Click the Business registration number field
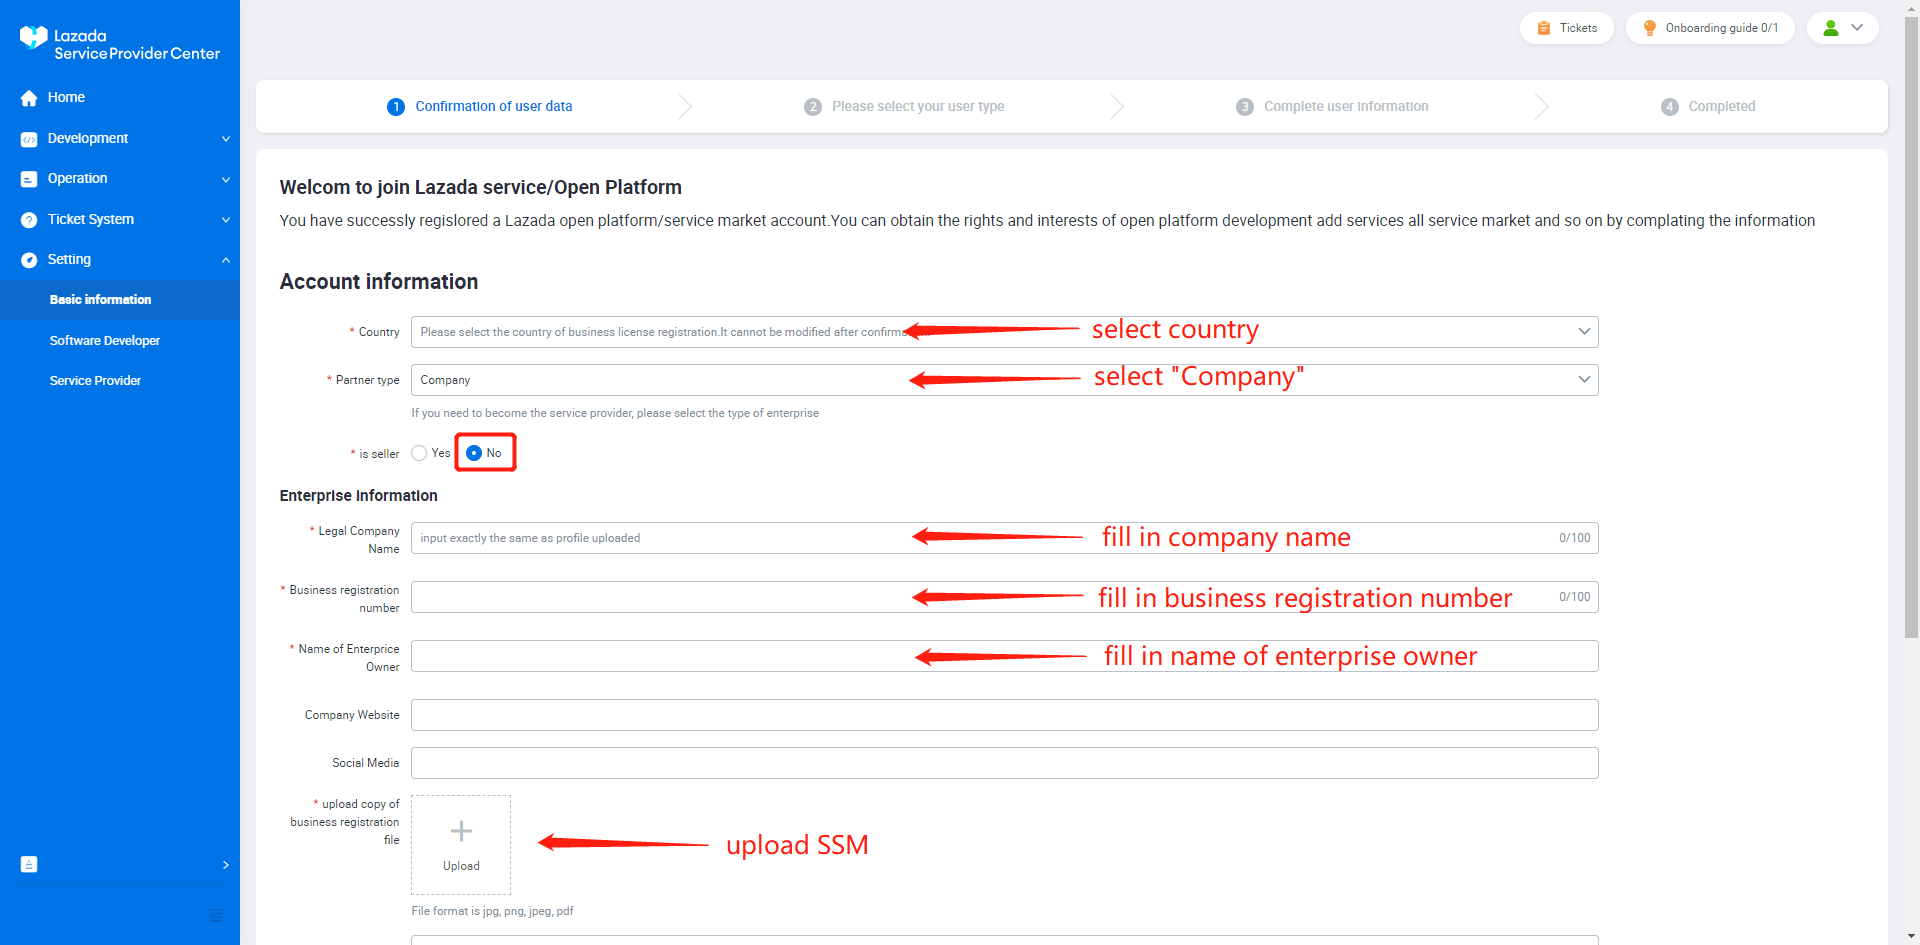The height and width of the screenshot is (945, 1920). [x=1004, y=597]
